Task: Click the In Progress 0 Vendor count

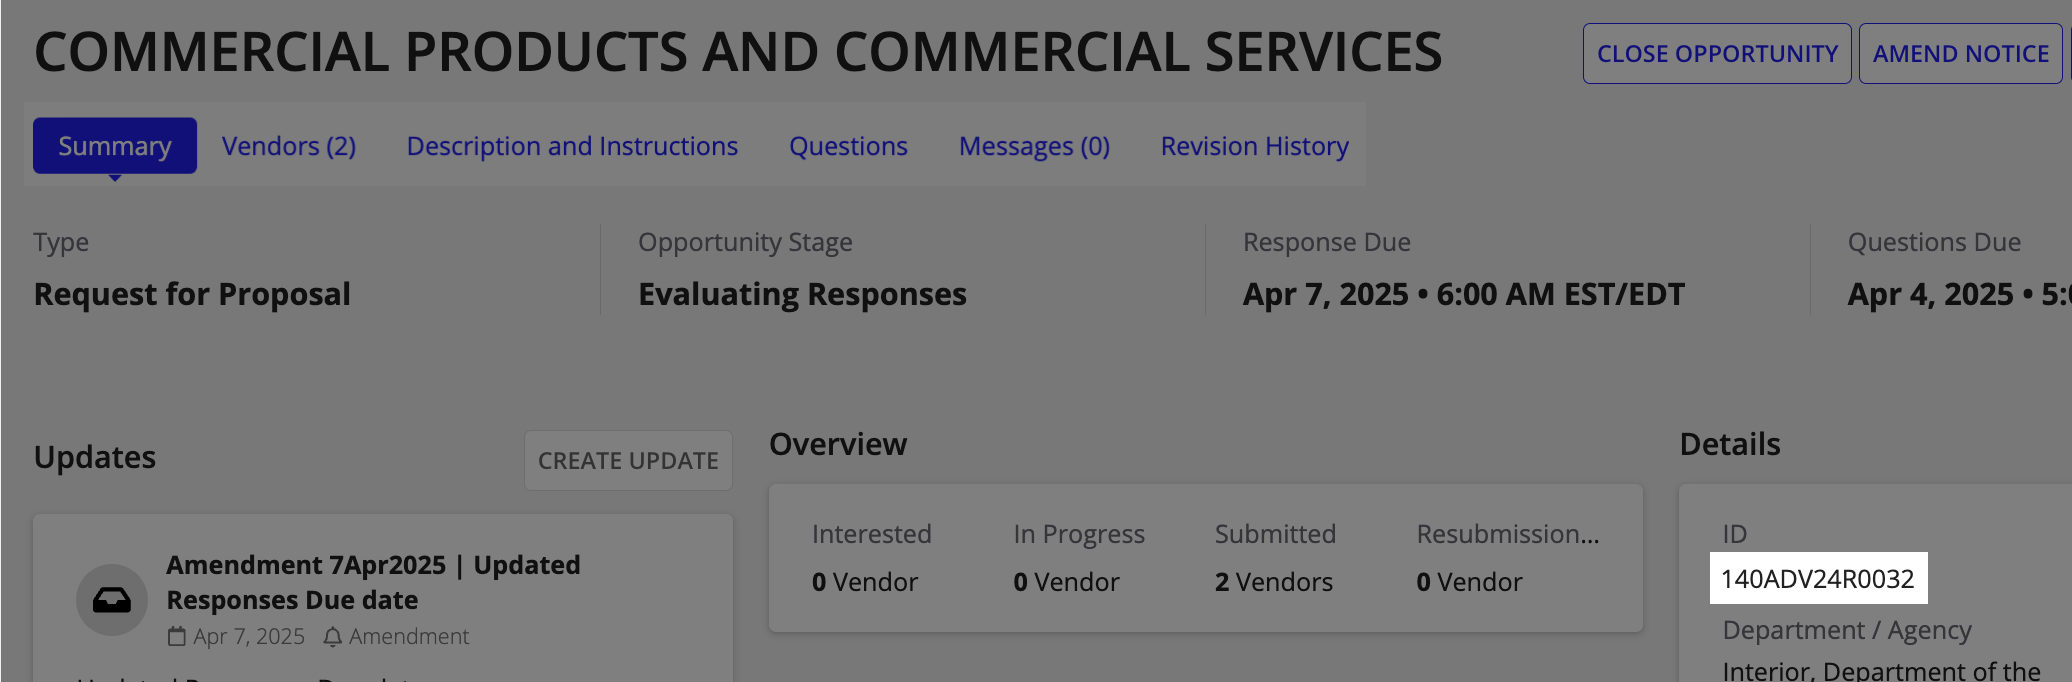Action: tap(1066, 582)
